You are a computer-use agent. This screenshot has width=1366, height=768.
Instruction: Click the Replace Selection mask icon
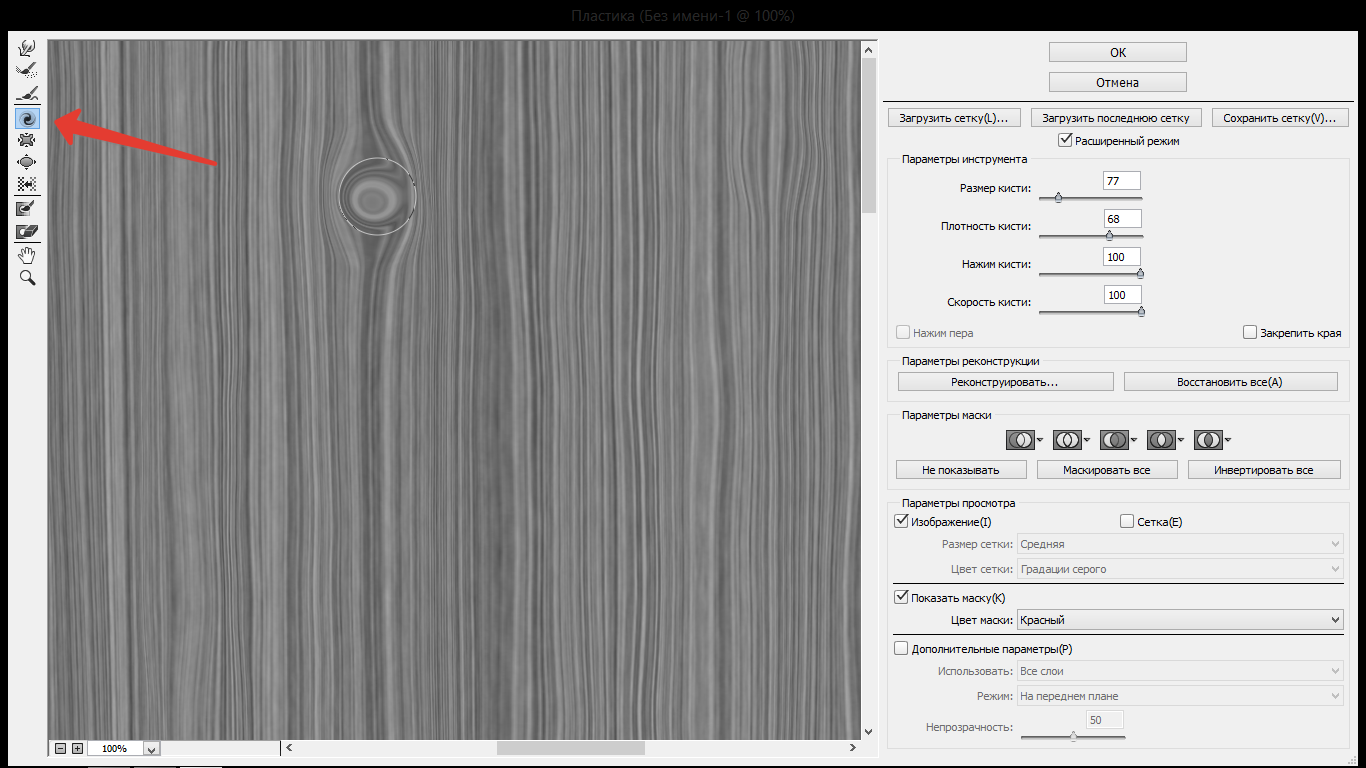click(x=1020, y=439)
